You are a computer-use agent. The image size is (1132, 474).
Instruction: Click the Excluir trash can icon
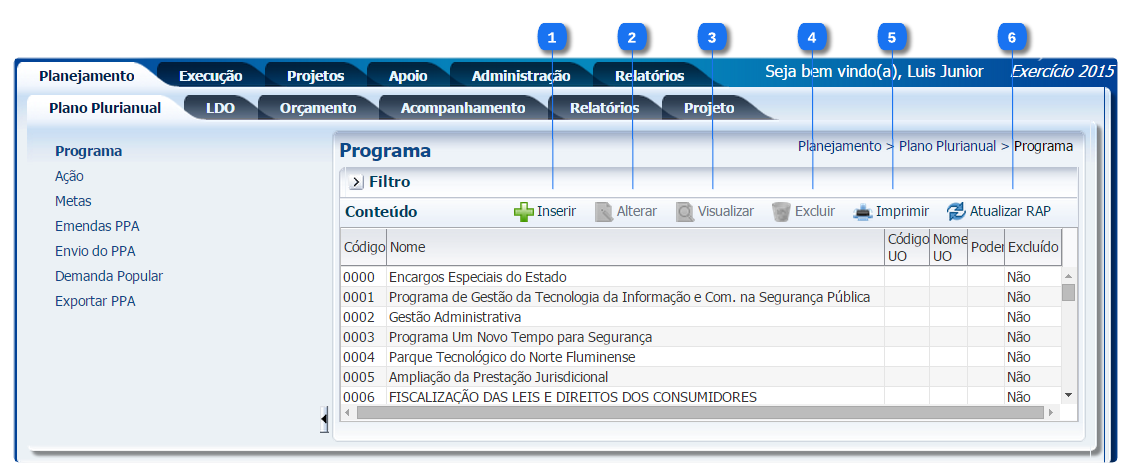[781, 212]
